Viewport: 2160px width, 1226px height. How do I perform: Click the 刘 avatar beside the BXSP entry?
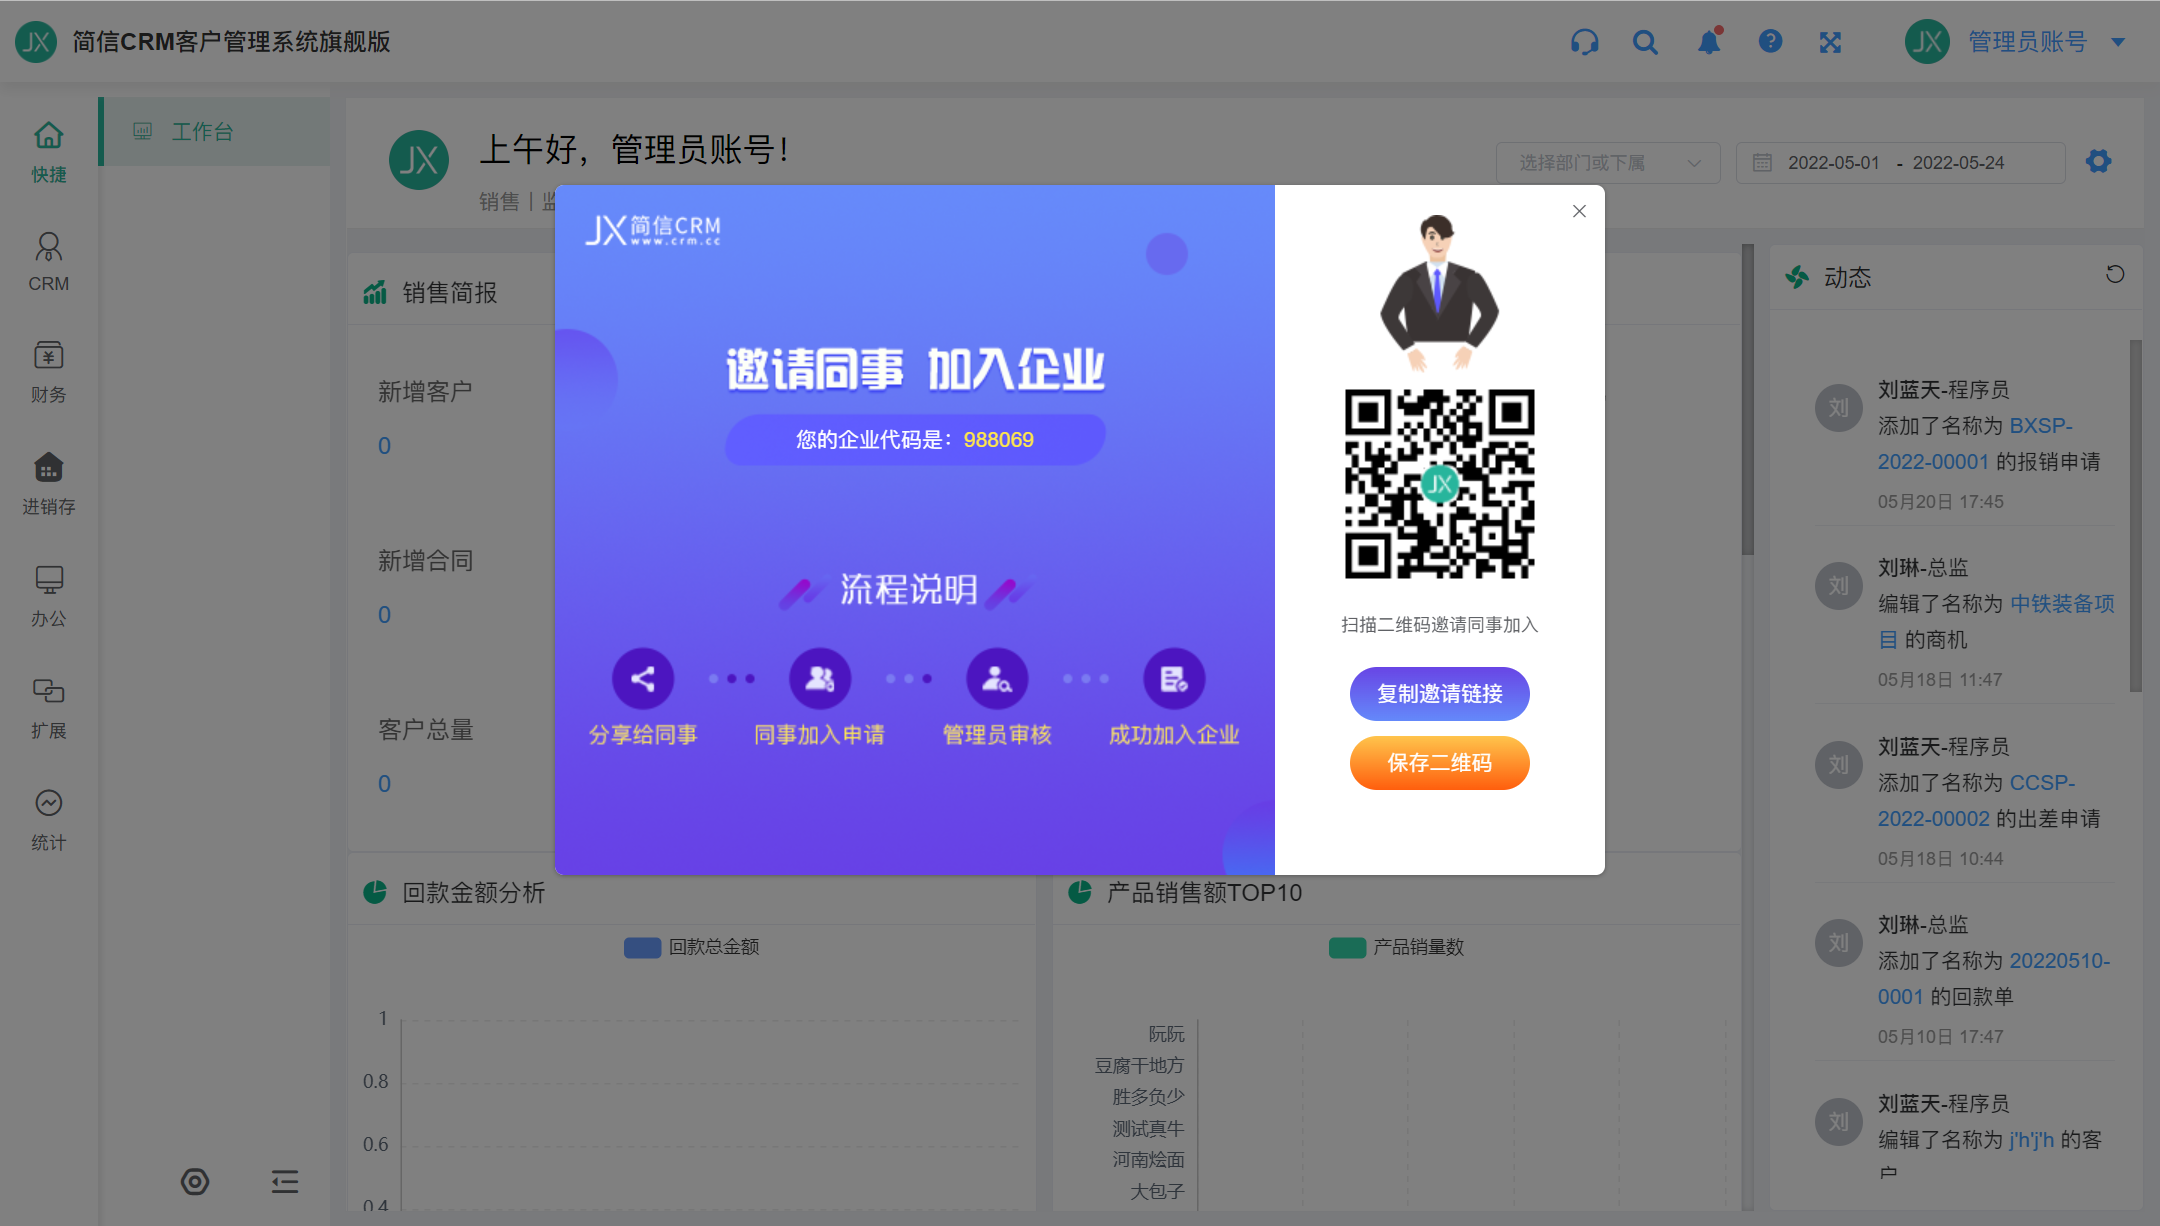coord(1838,408)
